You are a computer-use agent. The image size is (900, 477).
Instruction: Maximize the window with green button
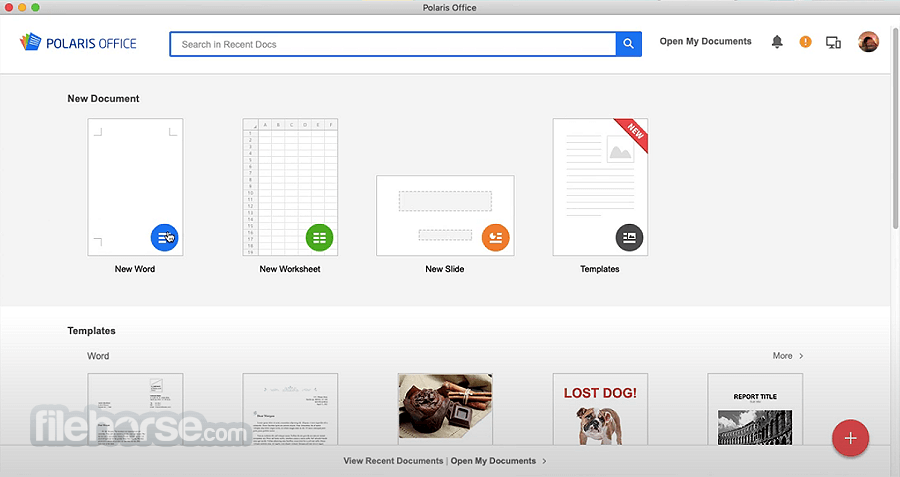click(x=36, y=7)
